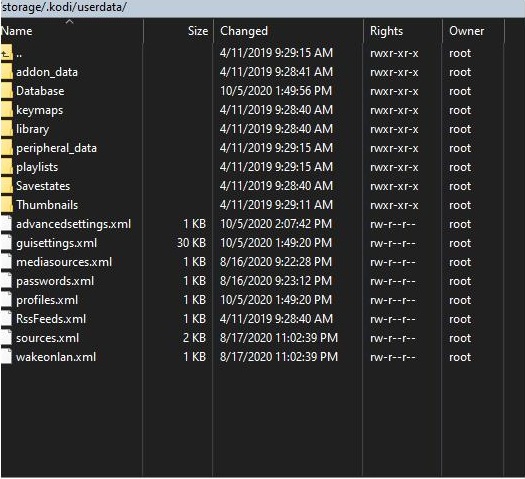Image resolution: width=525 pixels, height=479 pixels.
Task: Click the Savestates folder icon
Action: coord(7,186)
